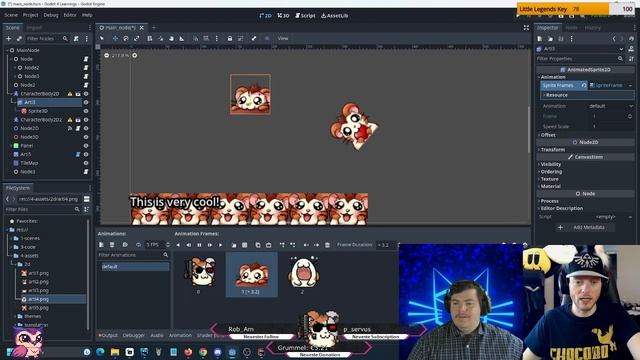Switch to the Script workspace
The height and width of the screenshot is (360, 640).
305,16
